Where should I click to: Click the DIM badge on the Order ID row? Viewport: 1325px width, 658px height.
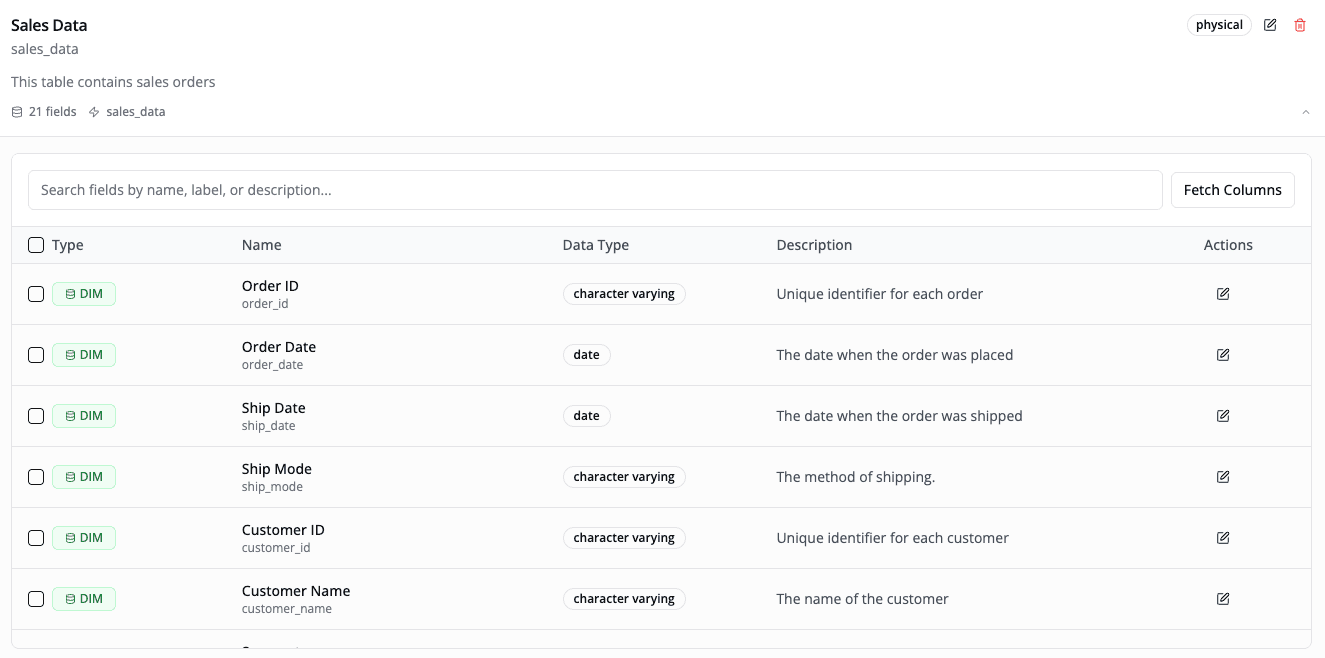(83, 293)
